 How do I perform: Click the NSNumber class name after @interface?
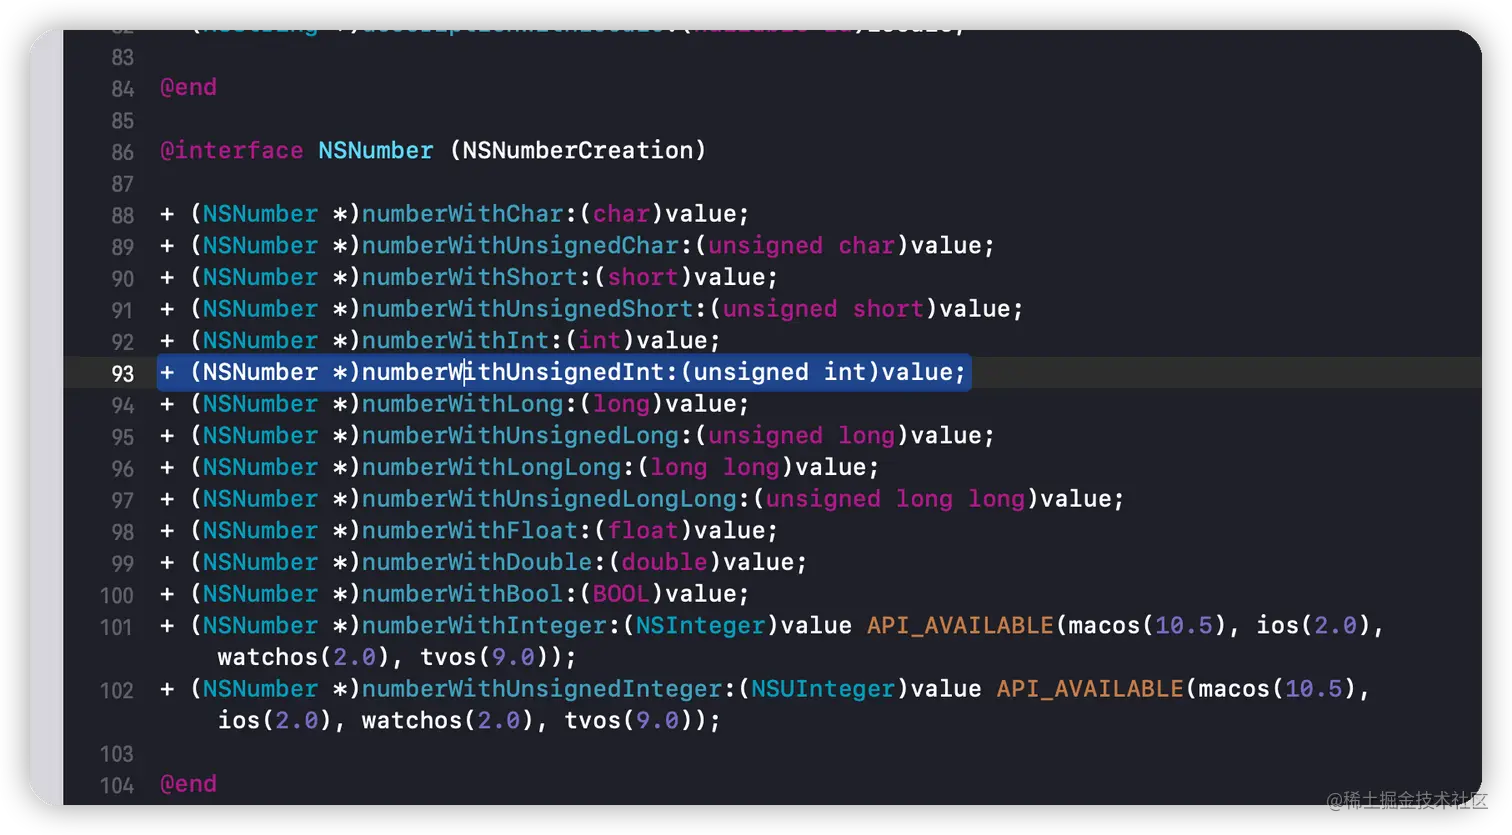376,151
